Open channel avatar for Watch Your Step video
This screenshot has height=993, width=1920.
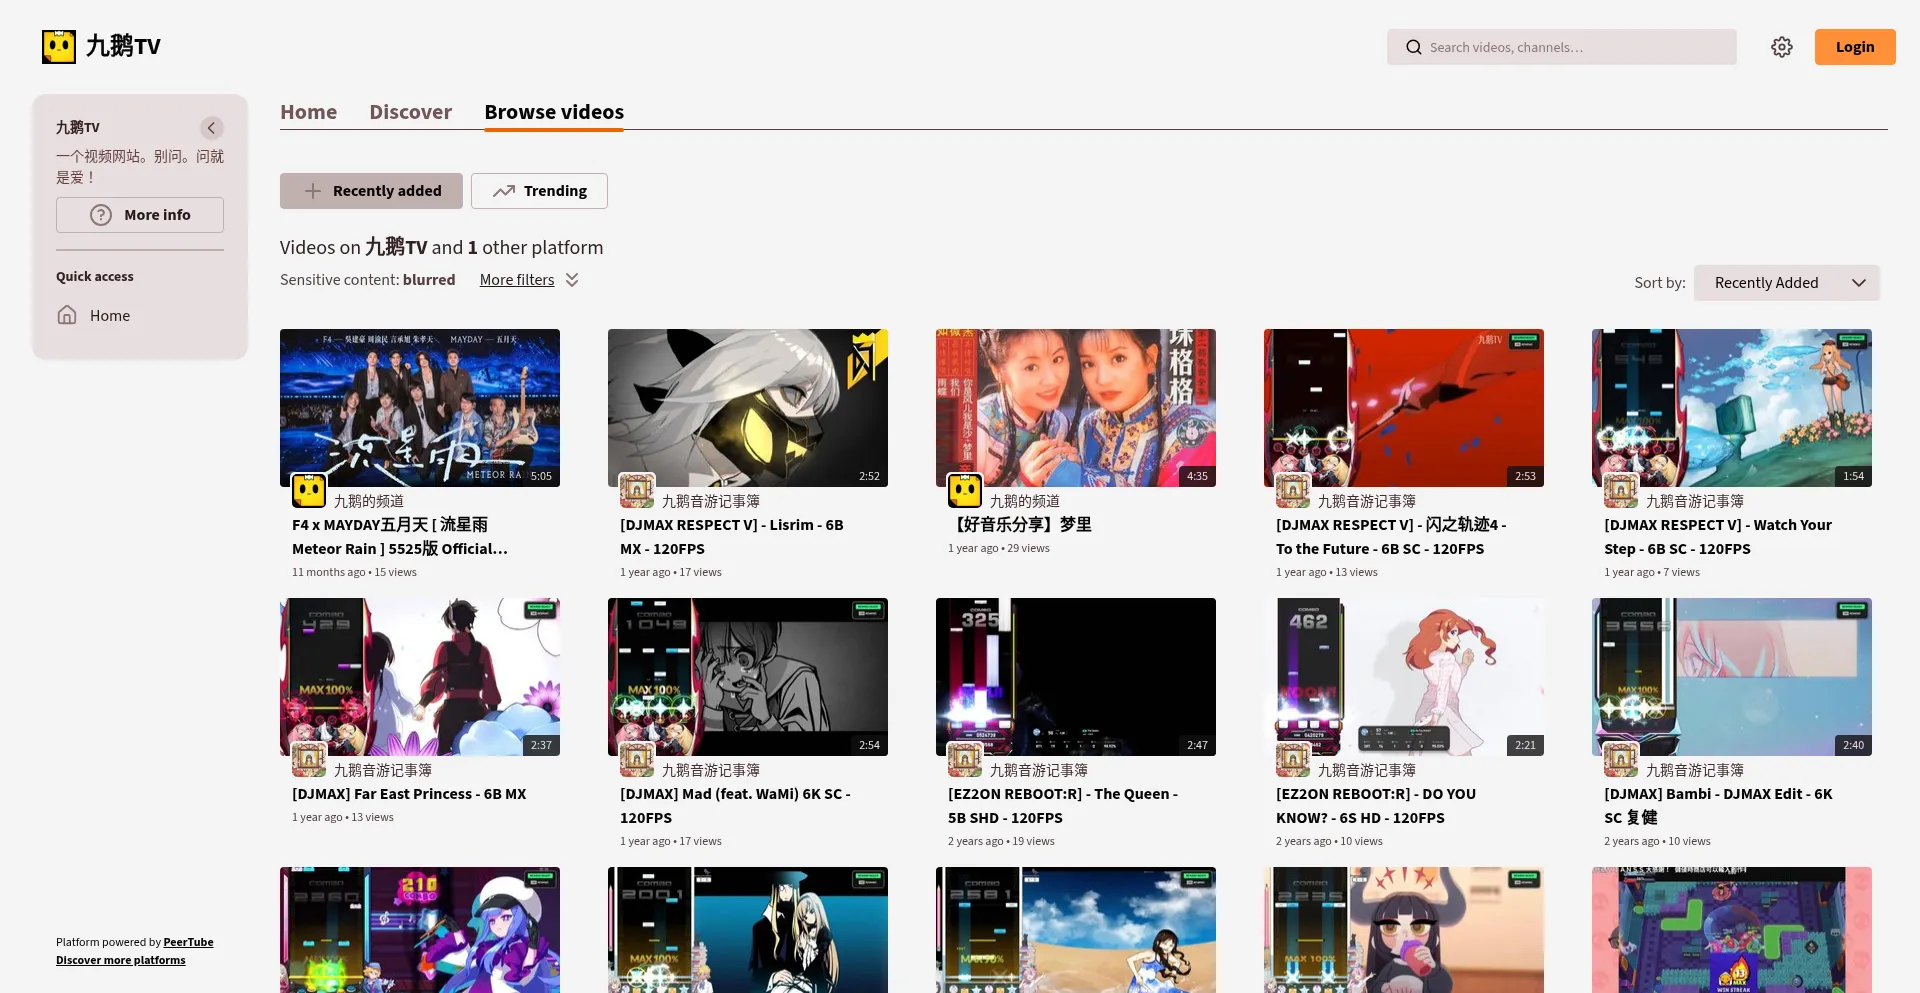pos(1621,490)
